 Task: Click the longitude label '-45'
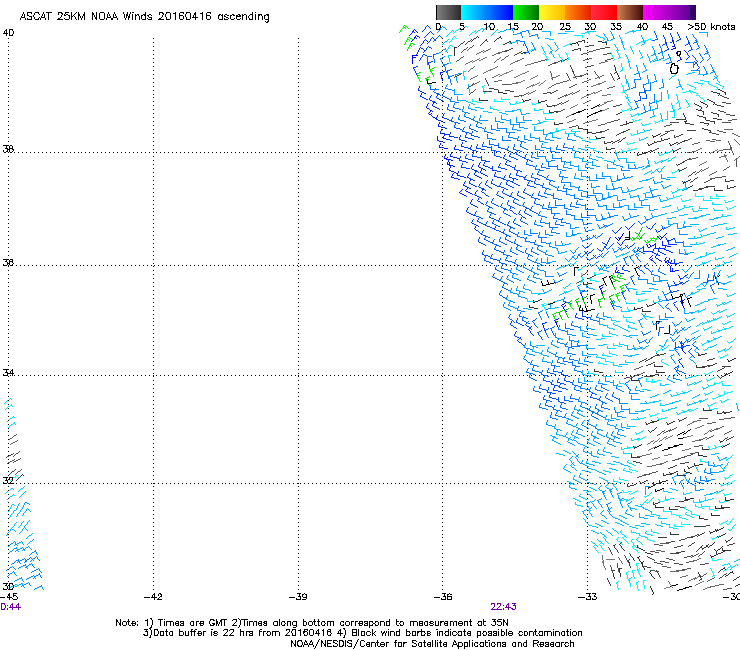[9, 597]
